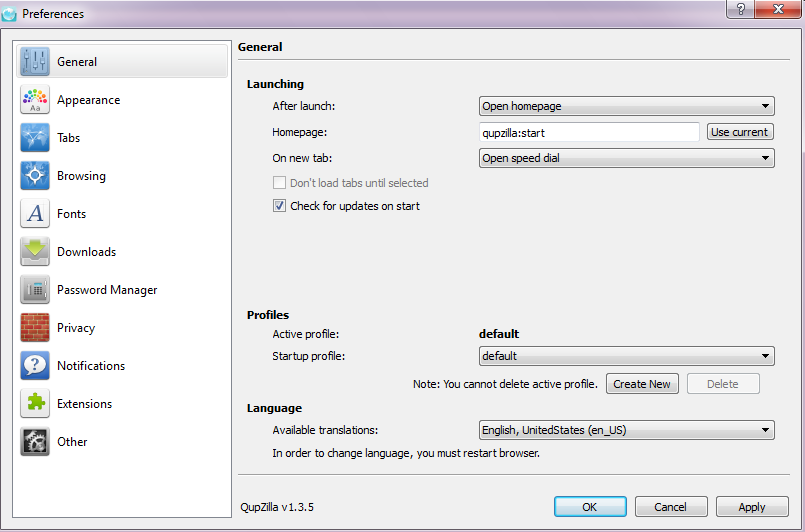Image resolution: width=805 pixels, height=532 pixels.
Task: Click the title bar help question button
Action: (740, 9)
